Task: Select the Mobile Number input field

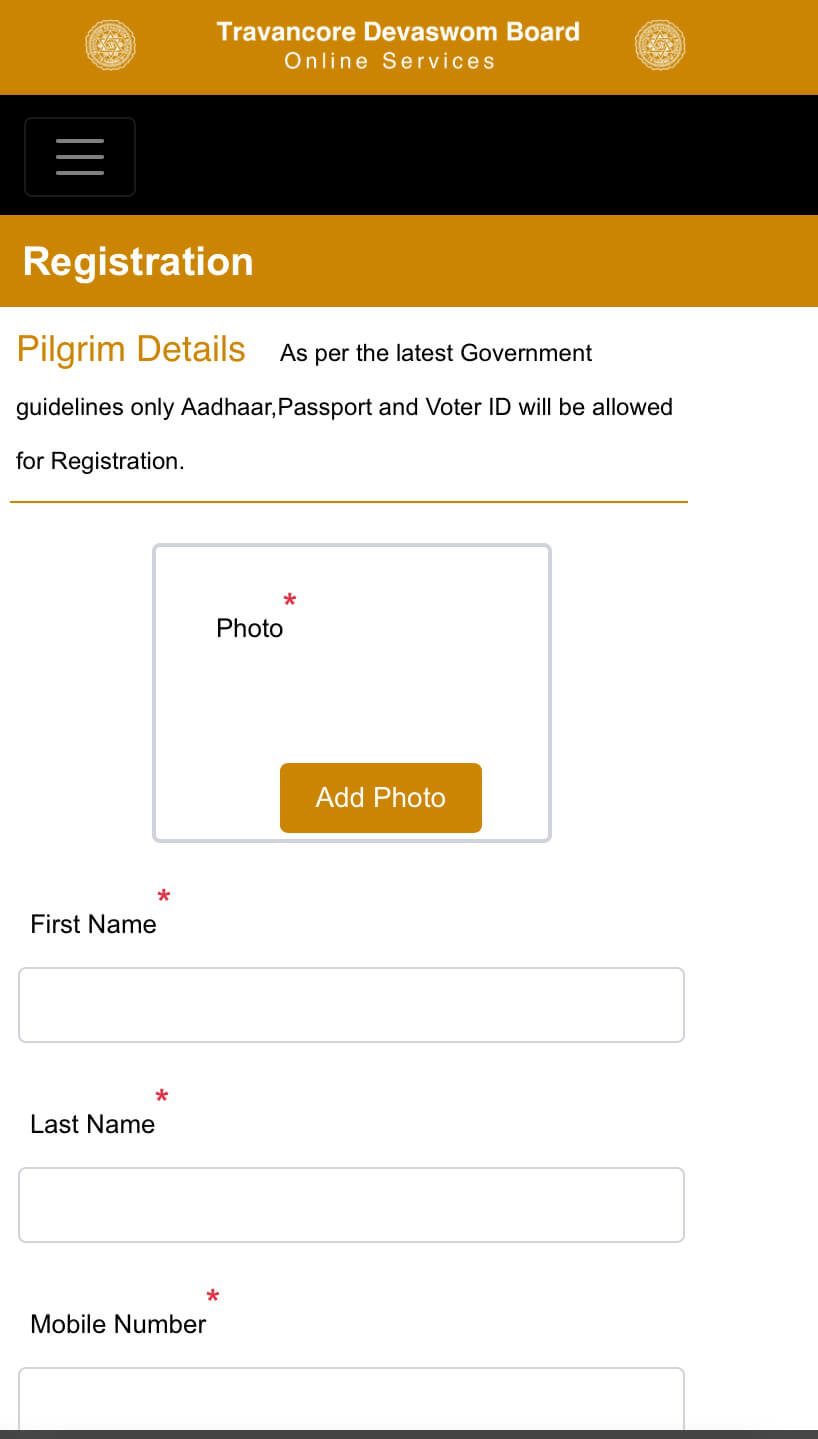Action: click(351, 1400)
